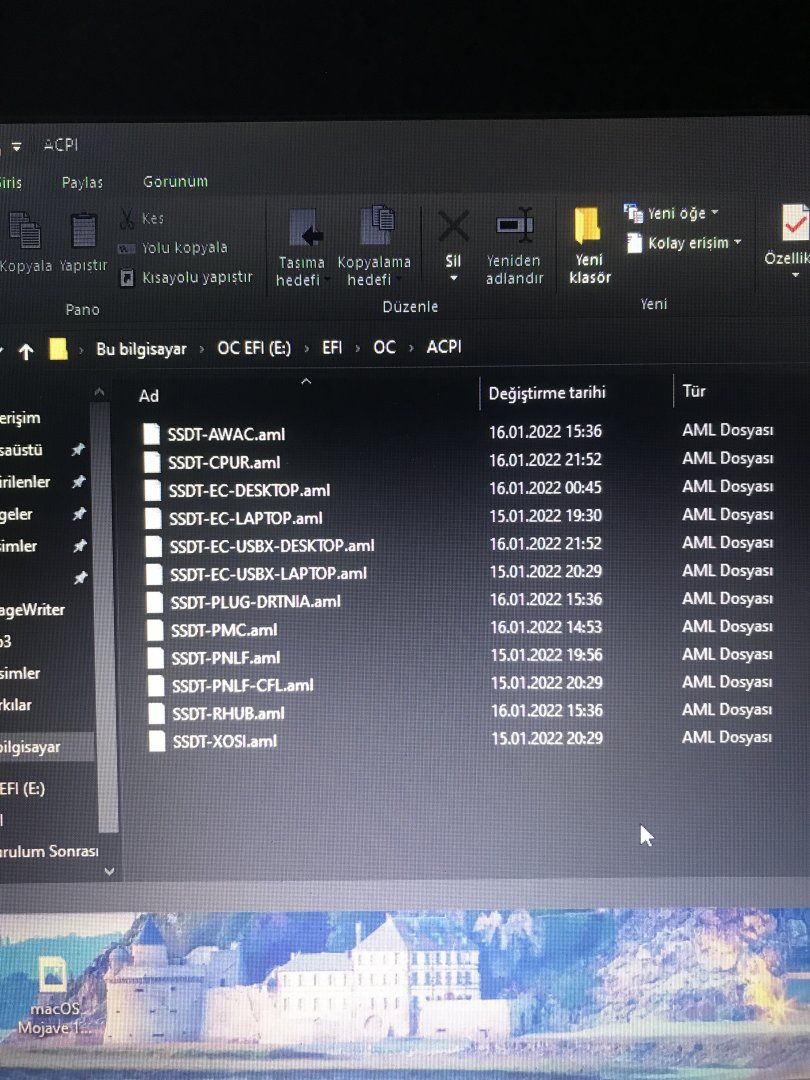Expand the chevron after EFI breadcrumb
Viewport: 810px width, 1080px height.
(x=357, y=348)
